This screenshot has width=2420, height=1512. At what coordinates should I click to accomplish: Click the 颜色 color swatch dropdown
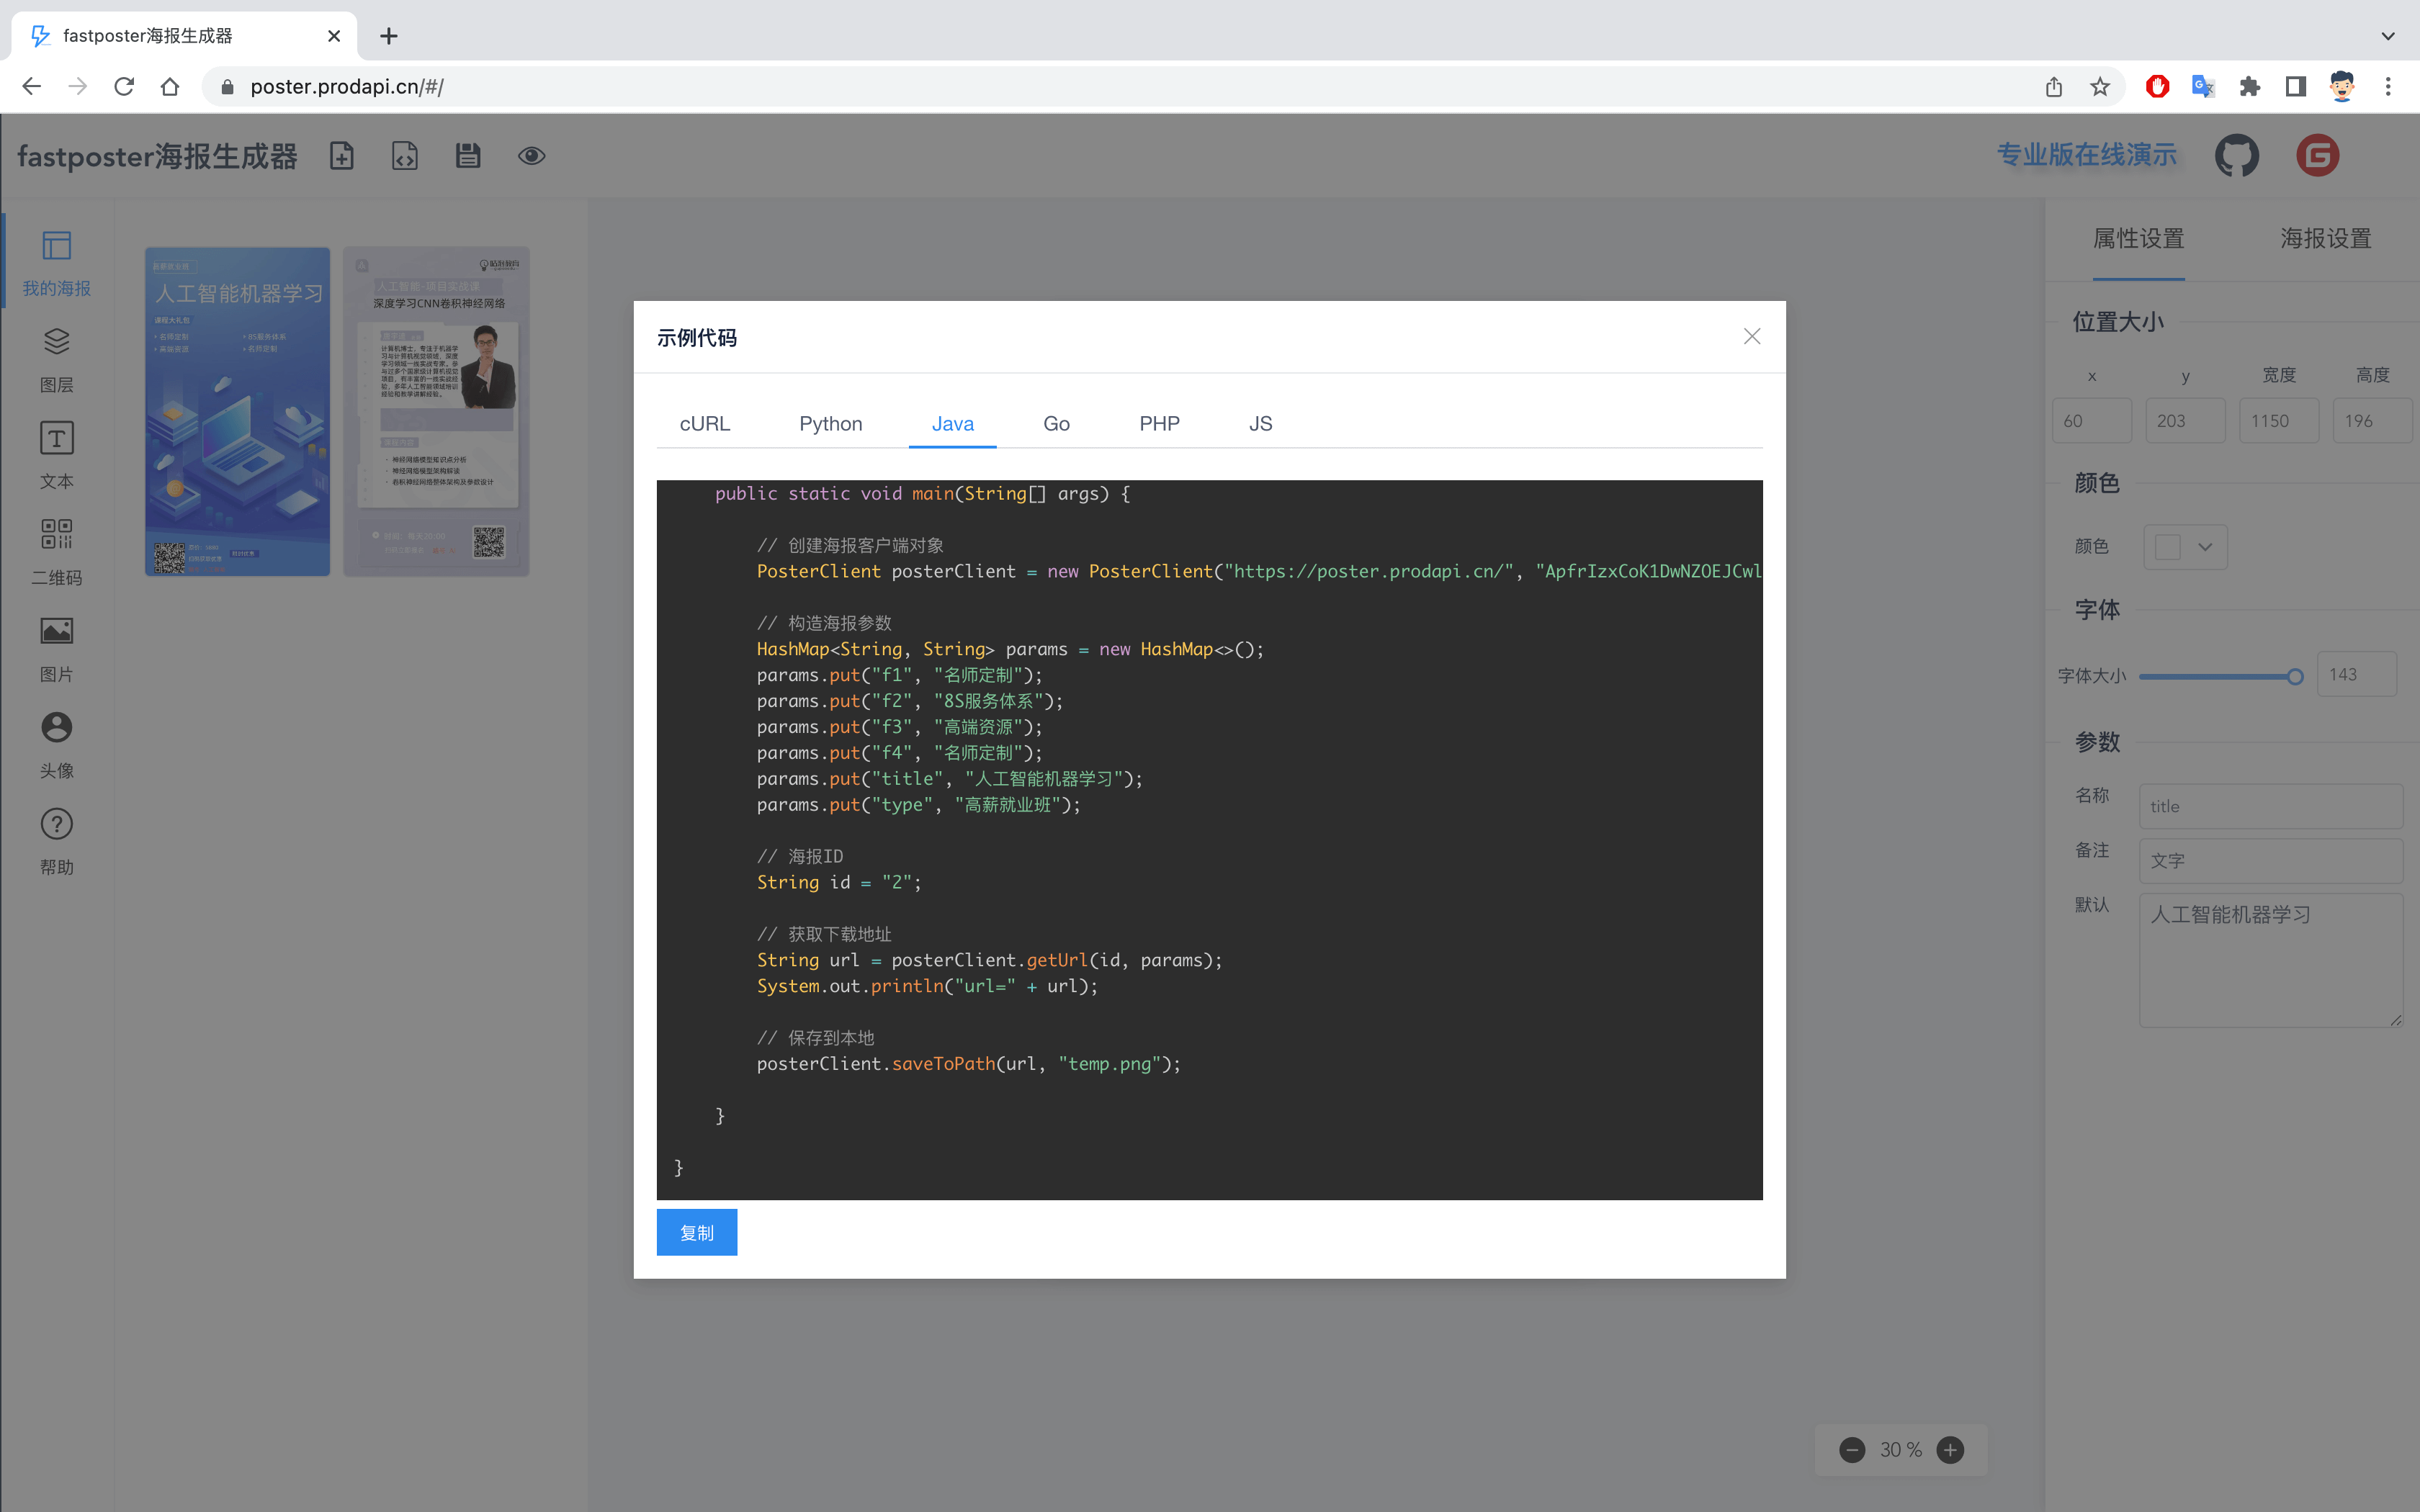[x=2184, y=545]
